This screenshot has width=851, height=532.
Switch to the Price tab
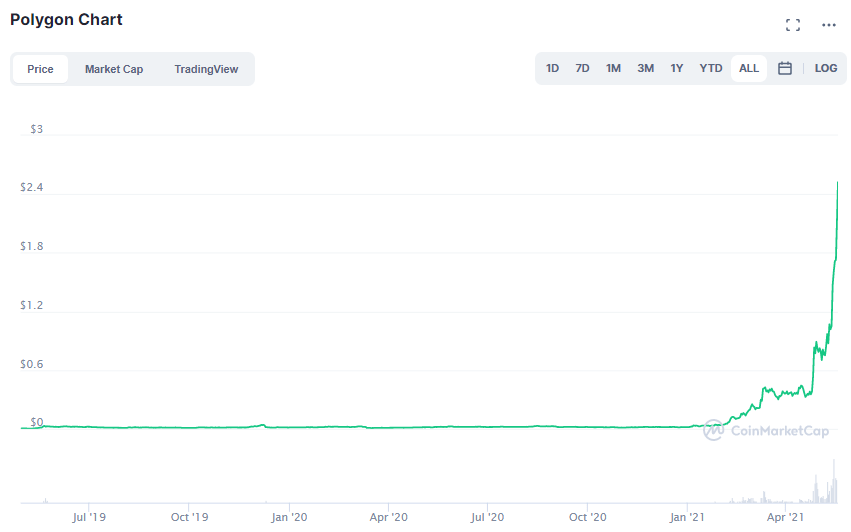click(x=40, y=69)
